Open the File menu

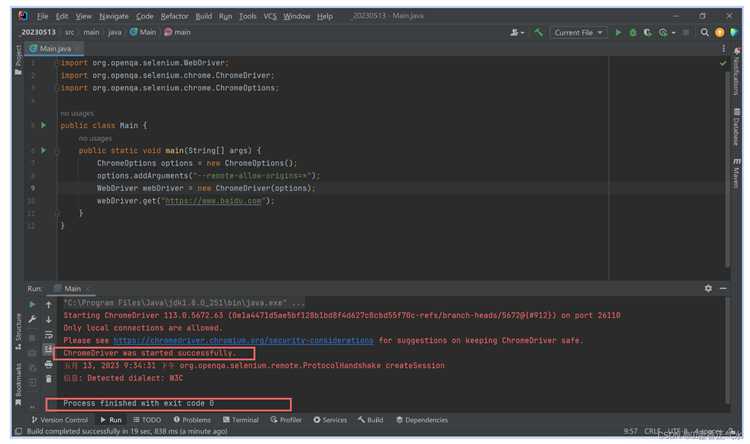(42, 16)
